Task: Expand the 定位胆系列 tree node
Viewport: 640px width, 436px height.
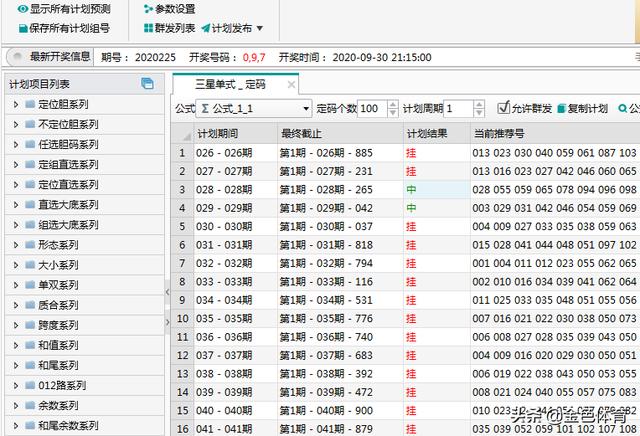Action: click(x=16, y=104)
